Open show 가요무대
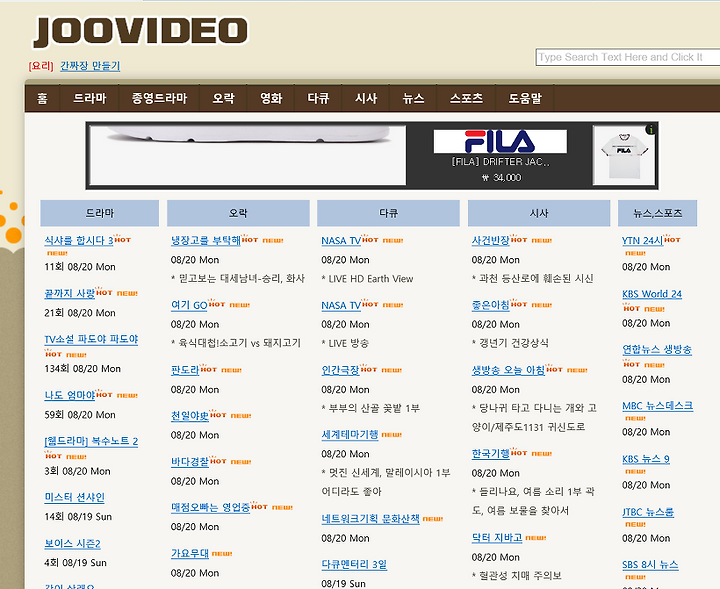 click(x=190, y=554)
